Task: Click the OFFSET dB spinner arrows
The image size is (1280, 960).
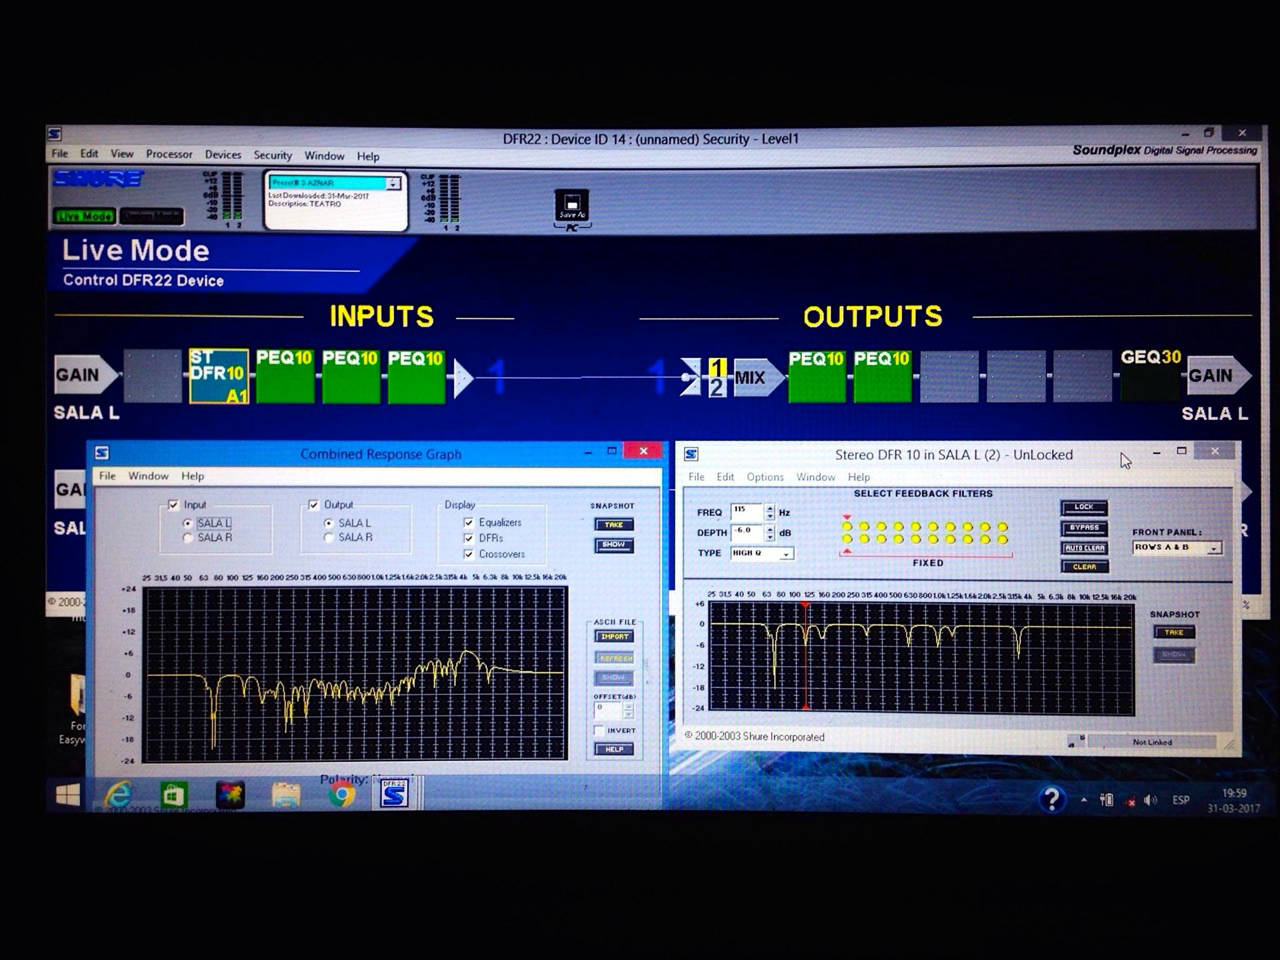Action: (x=628, y=710)
